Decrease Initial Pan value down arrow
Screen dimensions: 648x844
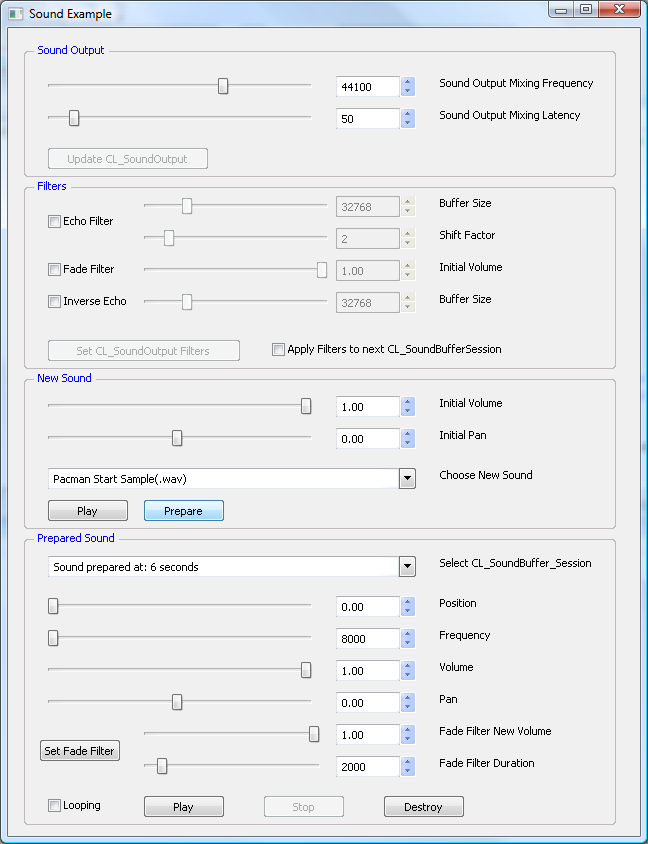click(x=407, y=443)
